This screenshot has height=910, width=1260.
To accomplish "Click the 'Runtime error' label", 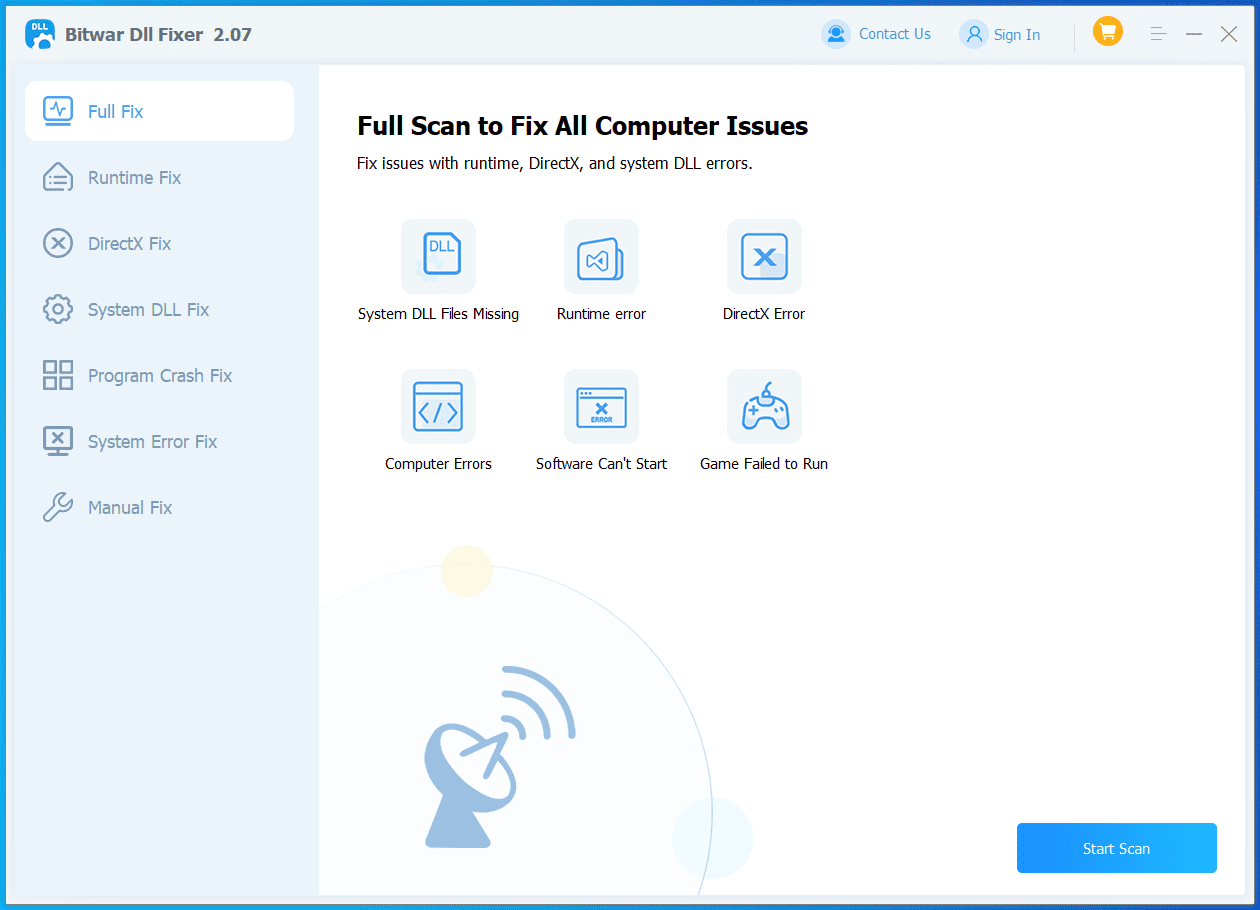I will [x=601, y=314].
